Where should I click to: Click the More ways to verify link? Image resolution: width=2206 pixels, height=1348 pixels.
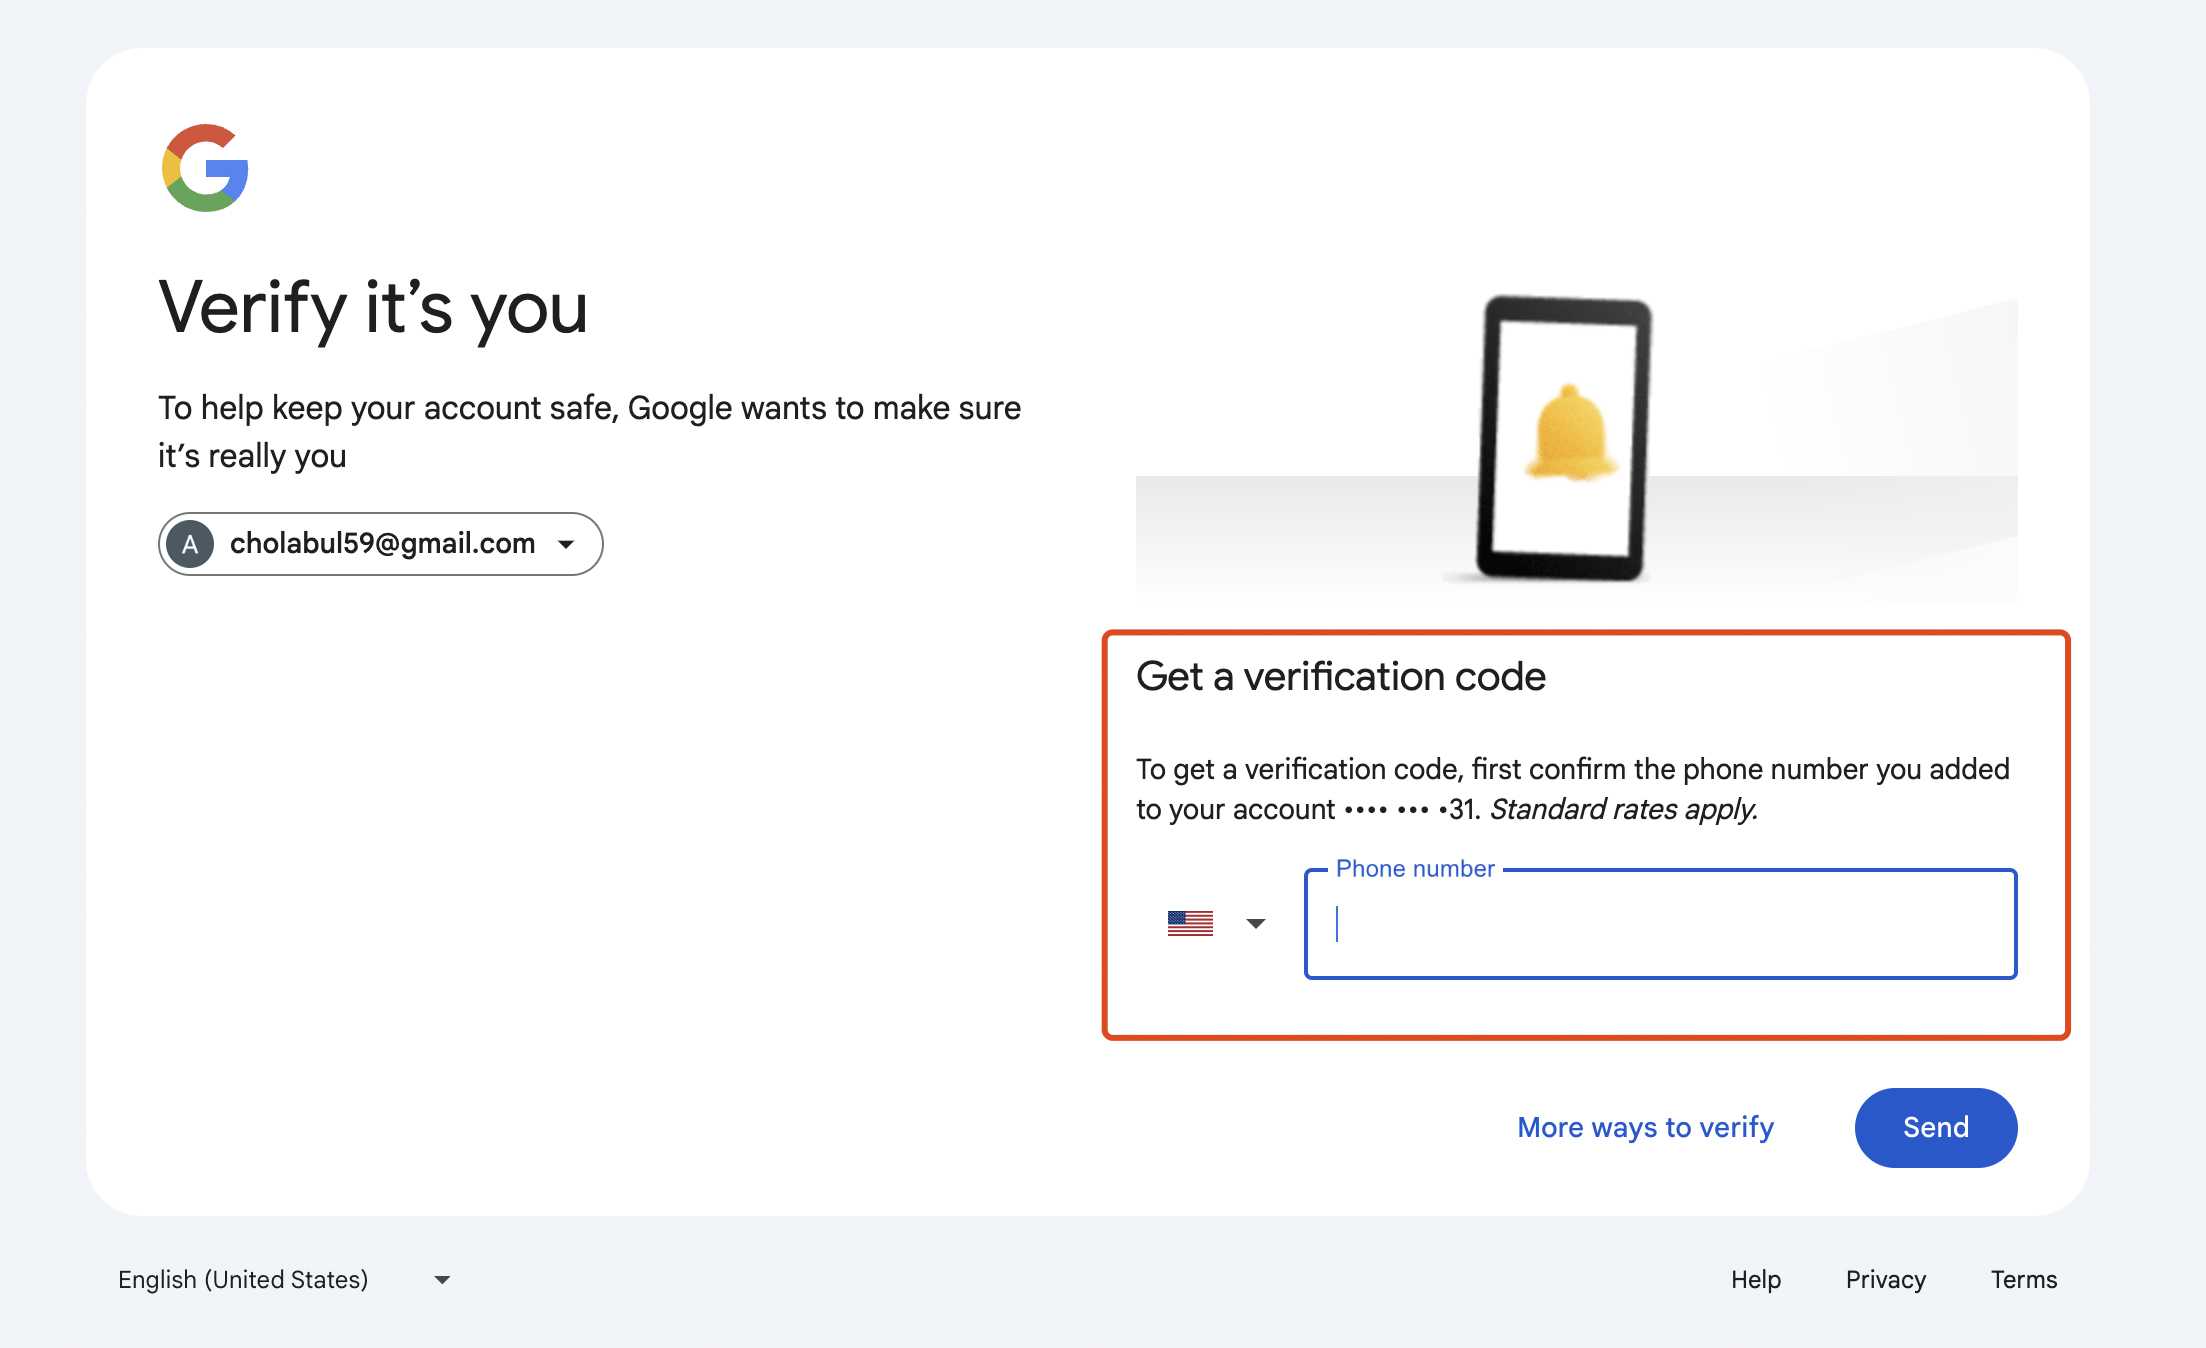click(1645, 1128)
